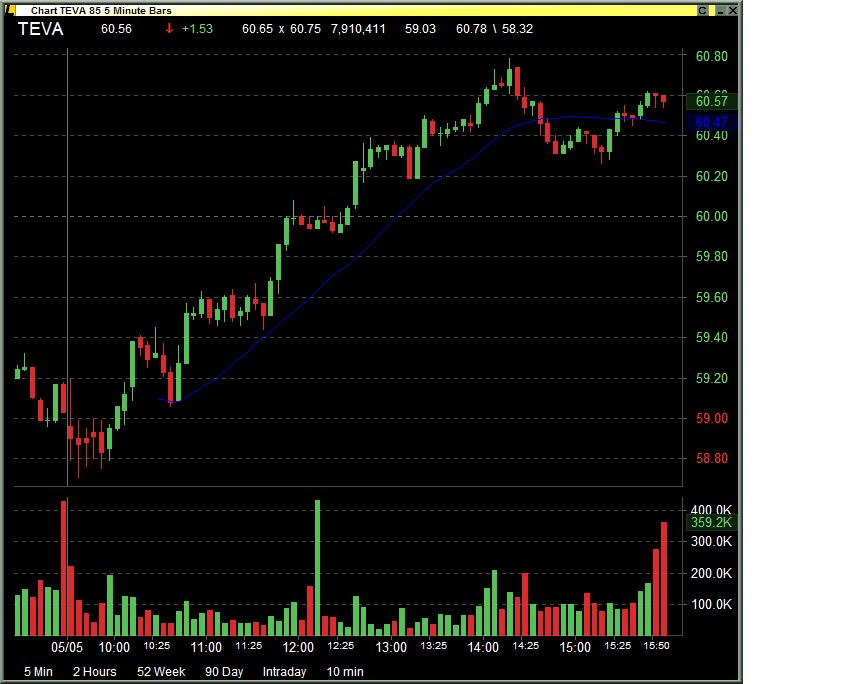
Task: Click the 59.40 price axis label
Action: coord(712,338)
